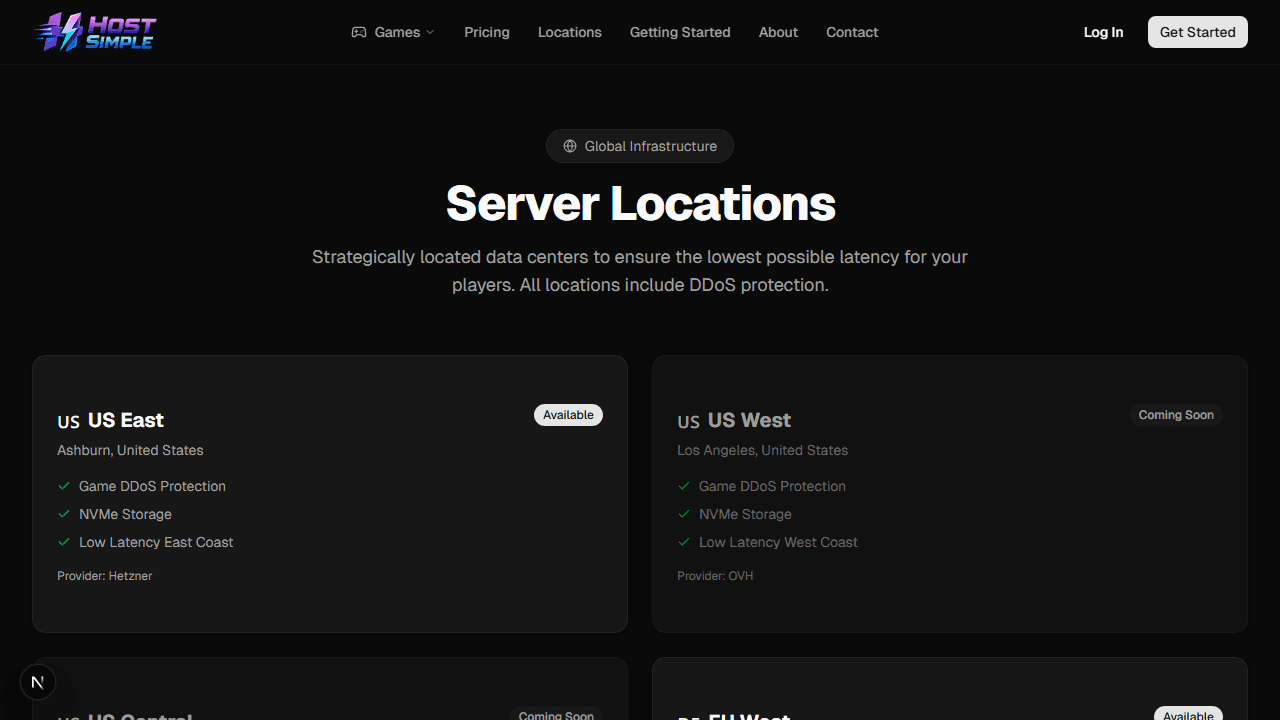Click the Available badge on US East

click(x=568, y=415)
